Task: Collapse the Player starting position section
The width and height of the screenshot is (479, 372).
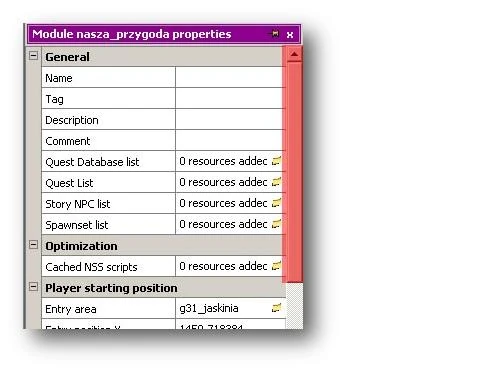Action: click(33, 287)
